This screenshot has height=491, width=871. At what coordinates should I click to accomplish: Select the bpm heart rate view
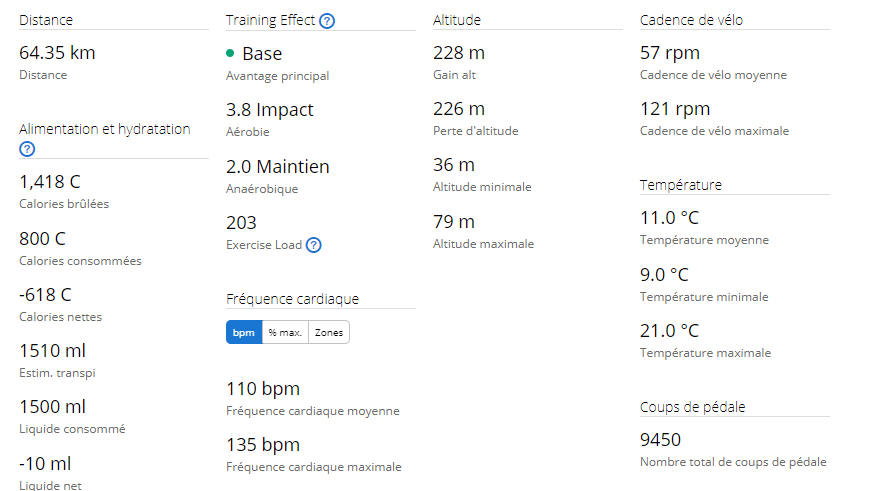pyautogui.click(x=244, y=332)
